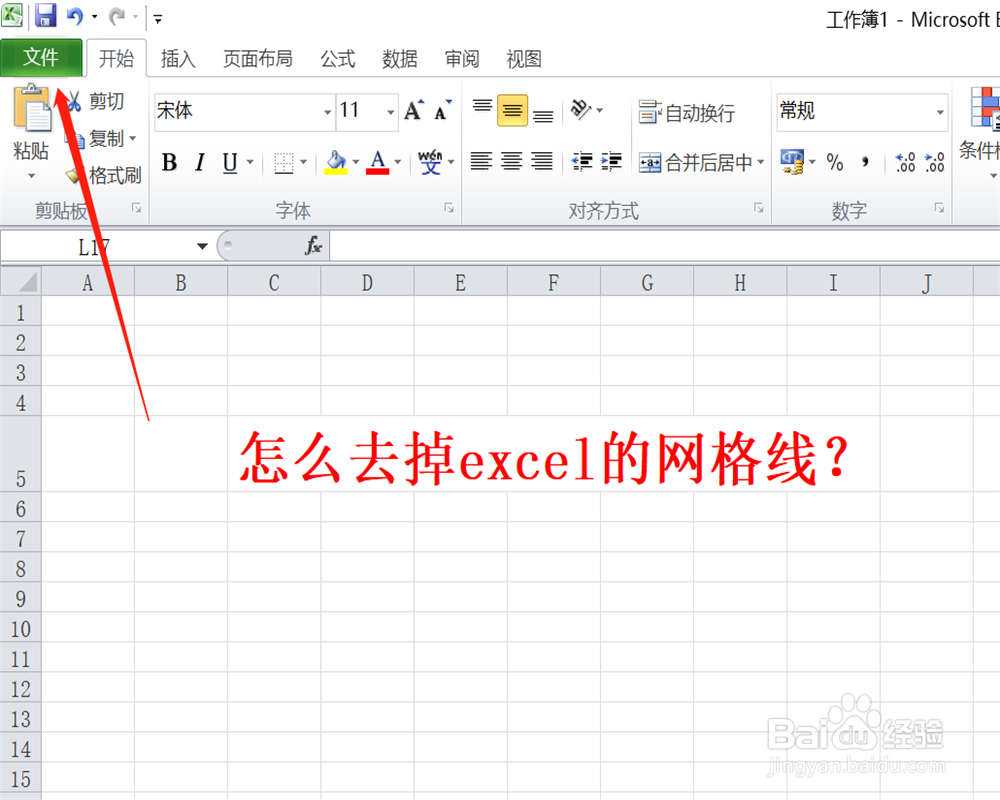Expand the Underline style arrow

[x=250, y=162]
